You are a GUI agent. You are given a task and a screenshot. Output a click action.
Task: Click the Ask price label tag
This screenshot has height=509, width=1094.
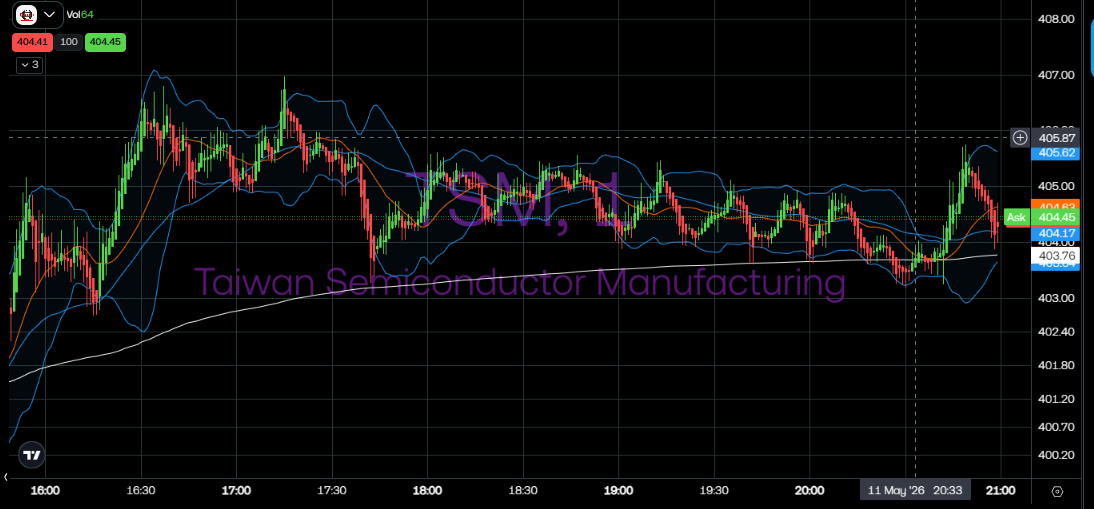point(1016,218)
